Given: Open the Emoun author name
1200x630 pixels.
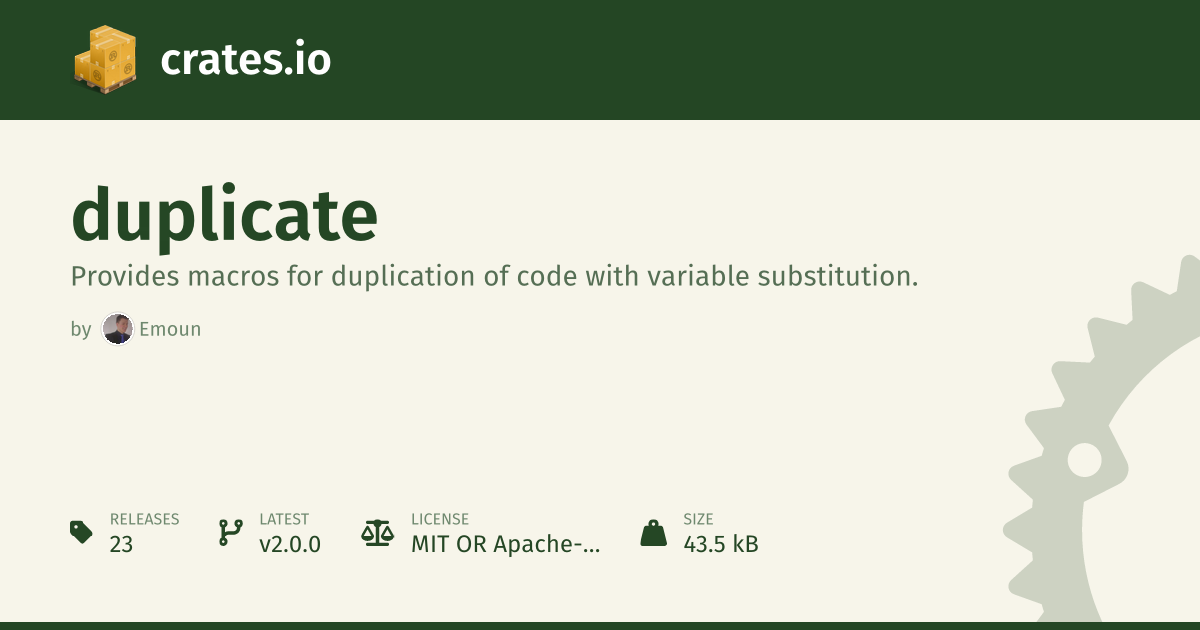Looking at the screenshot, I should tap(170, 329).
